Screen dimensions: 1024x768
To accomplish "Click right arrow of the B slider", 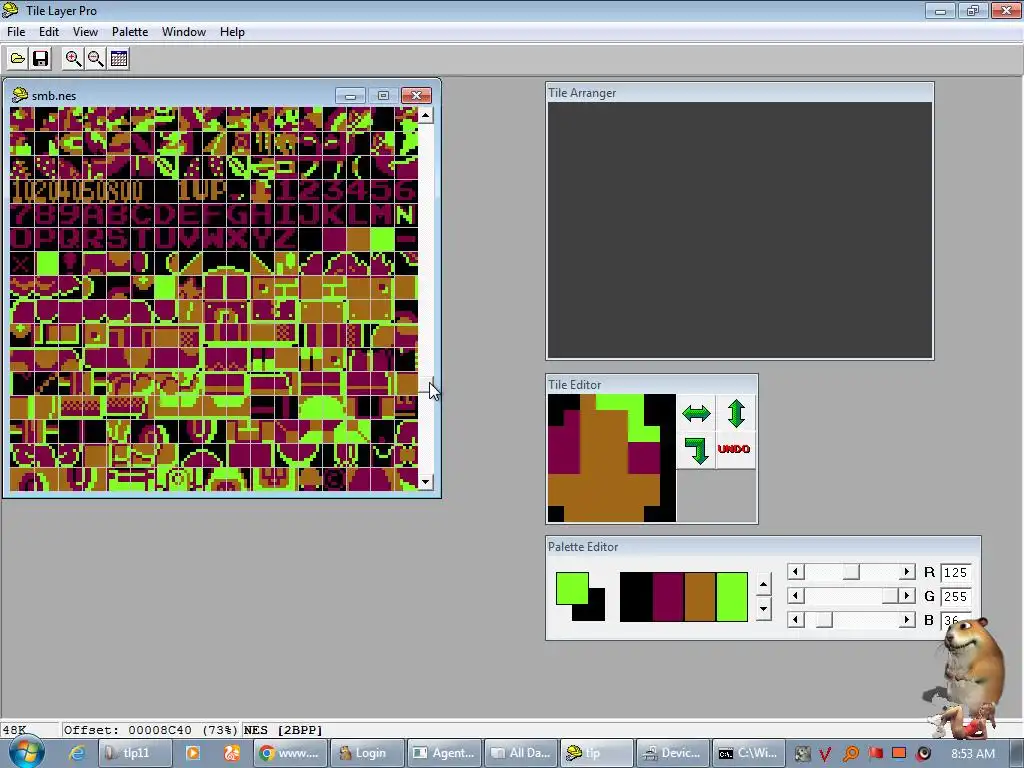I will pos(906,619).
